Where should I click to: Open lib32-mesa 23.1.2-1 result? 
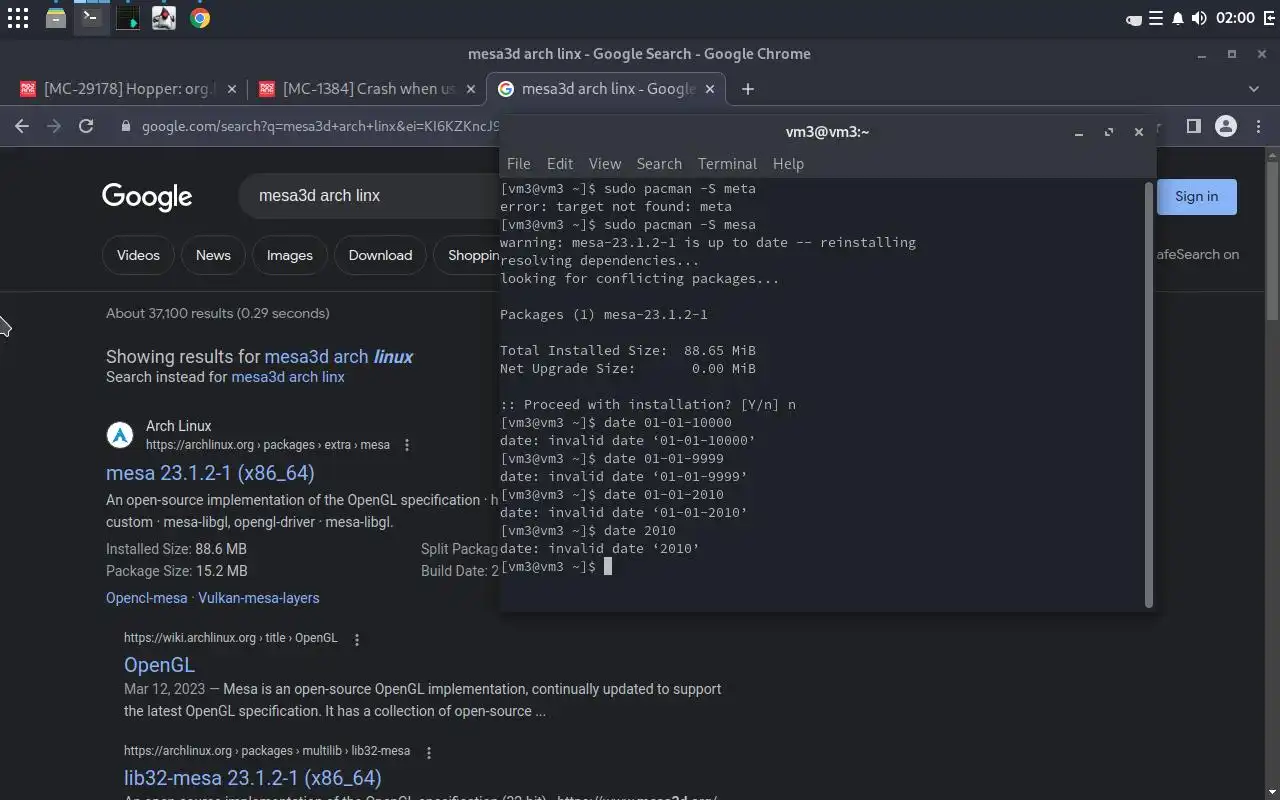253,778
